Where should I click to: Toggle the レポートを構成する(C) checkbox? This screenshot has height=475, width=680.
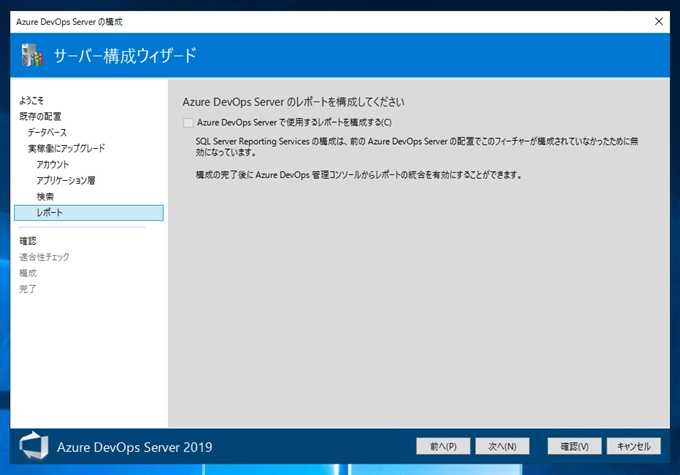click(x=188, y=123)
